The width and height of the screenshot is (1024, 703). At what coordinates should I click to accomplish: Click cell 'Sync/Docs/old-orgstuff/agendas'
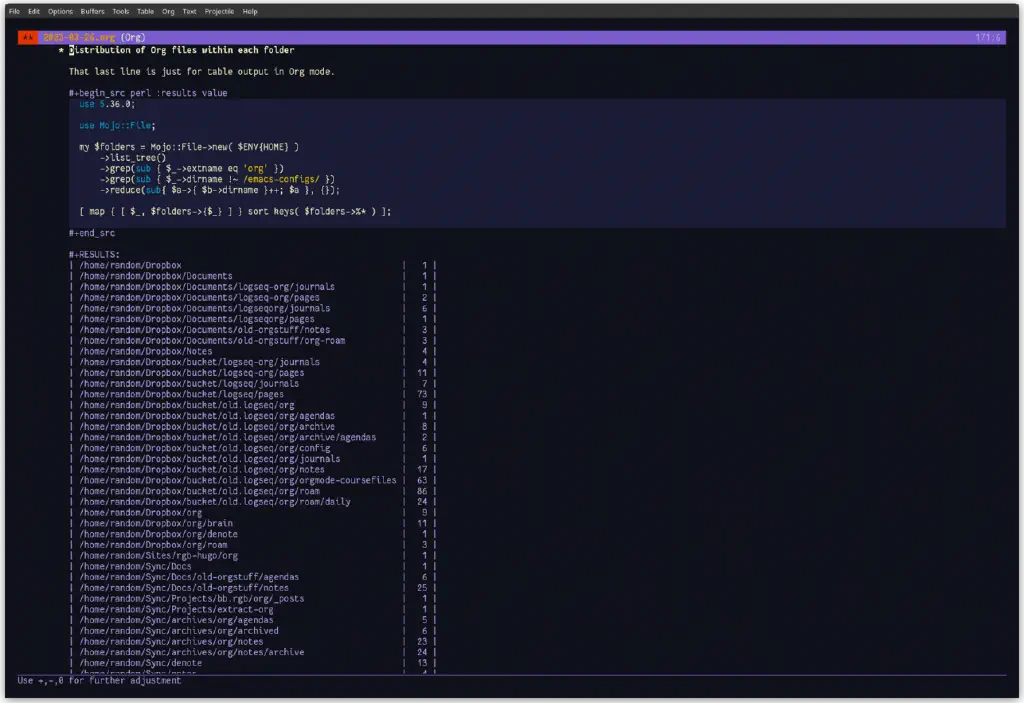click(189, 577)
